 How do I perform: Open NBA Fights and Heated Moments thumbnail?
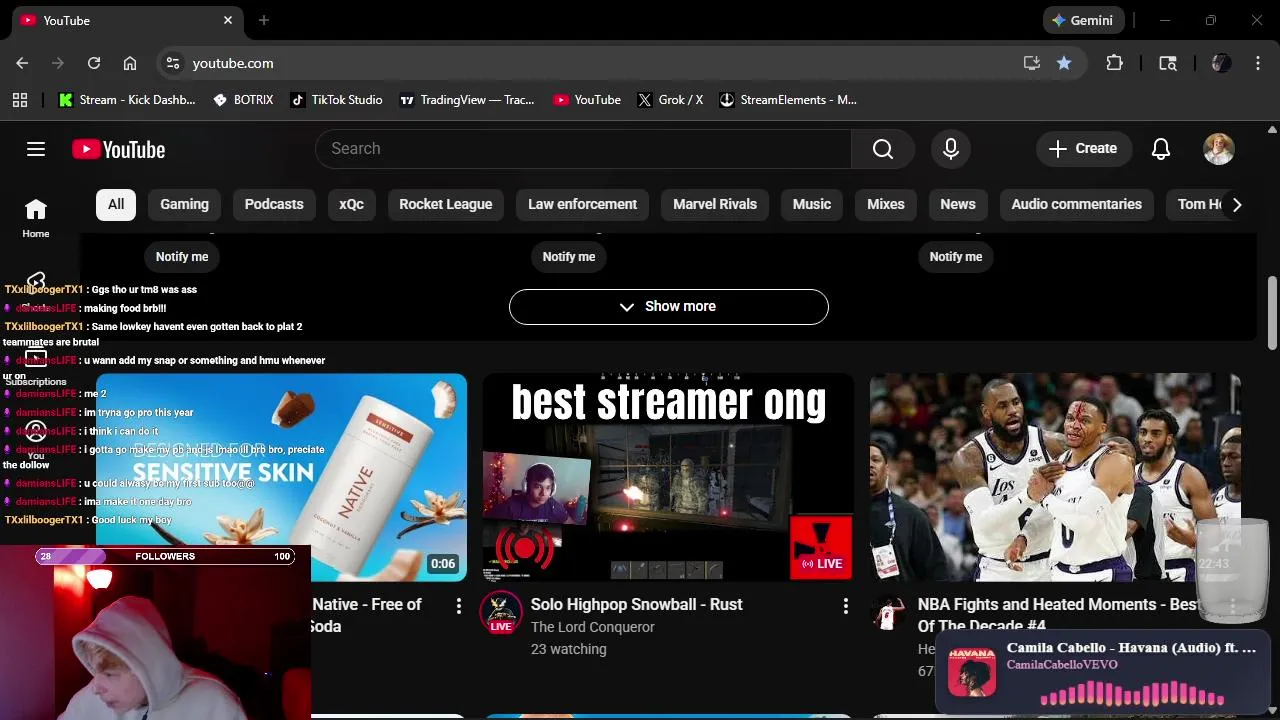[1055, 477]
